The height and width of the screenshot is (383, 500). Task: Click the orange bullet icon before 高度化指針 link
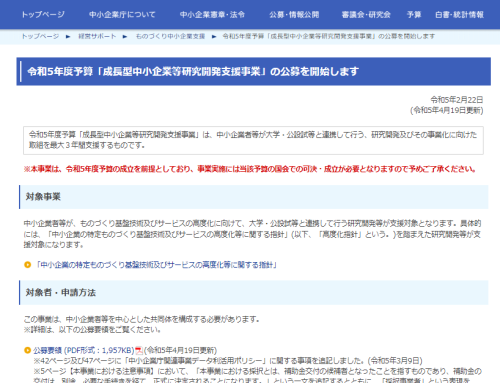coord(28,265)
